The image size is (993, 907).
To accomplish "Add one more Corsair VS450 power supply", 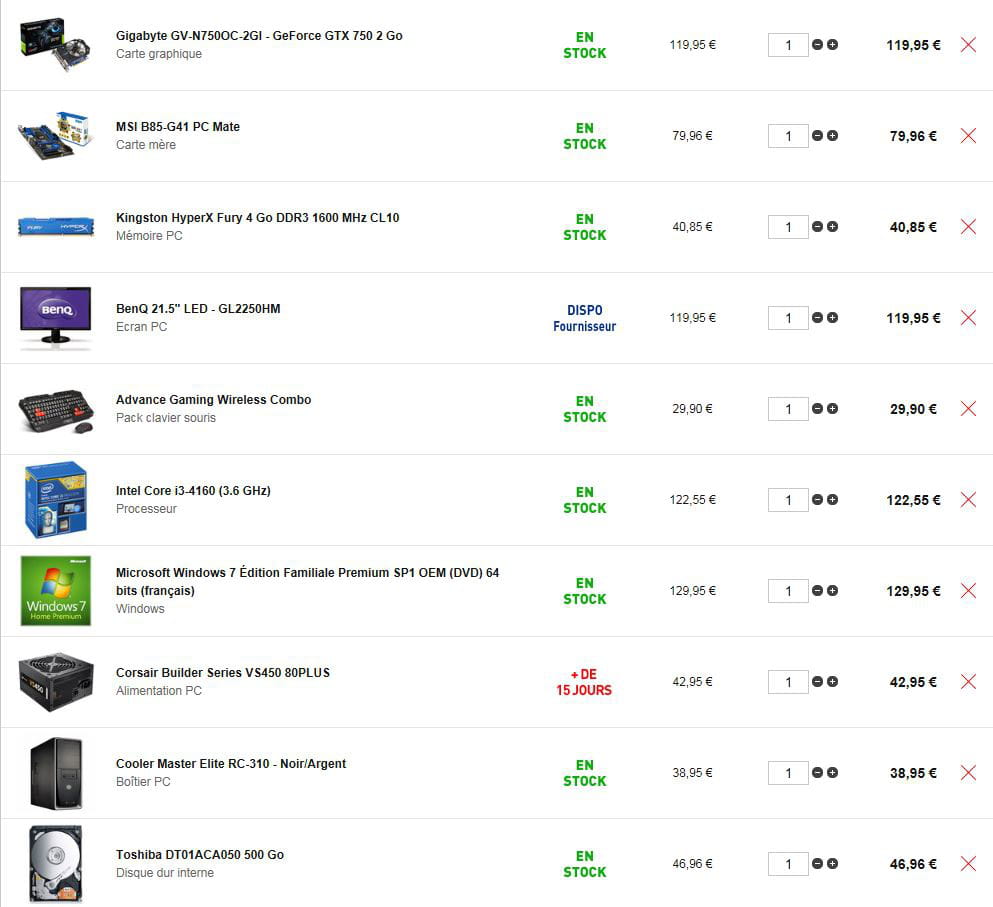I will (x=832, y=682).
